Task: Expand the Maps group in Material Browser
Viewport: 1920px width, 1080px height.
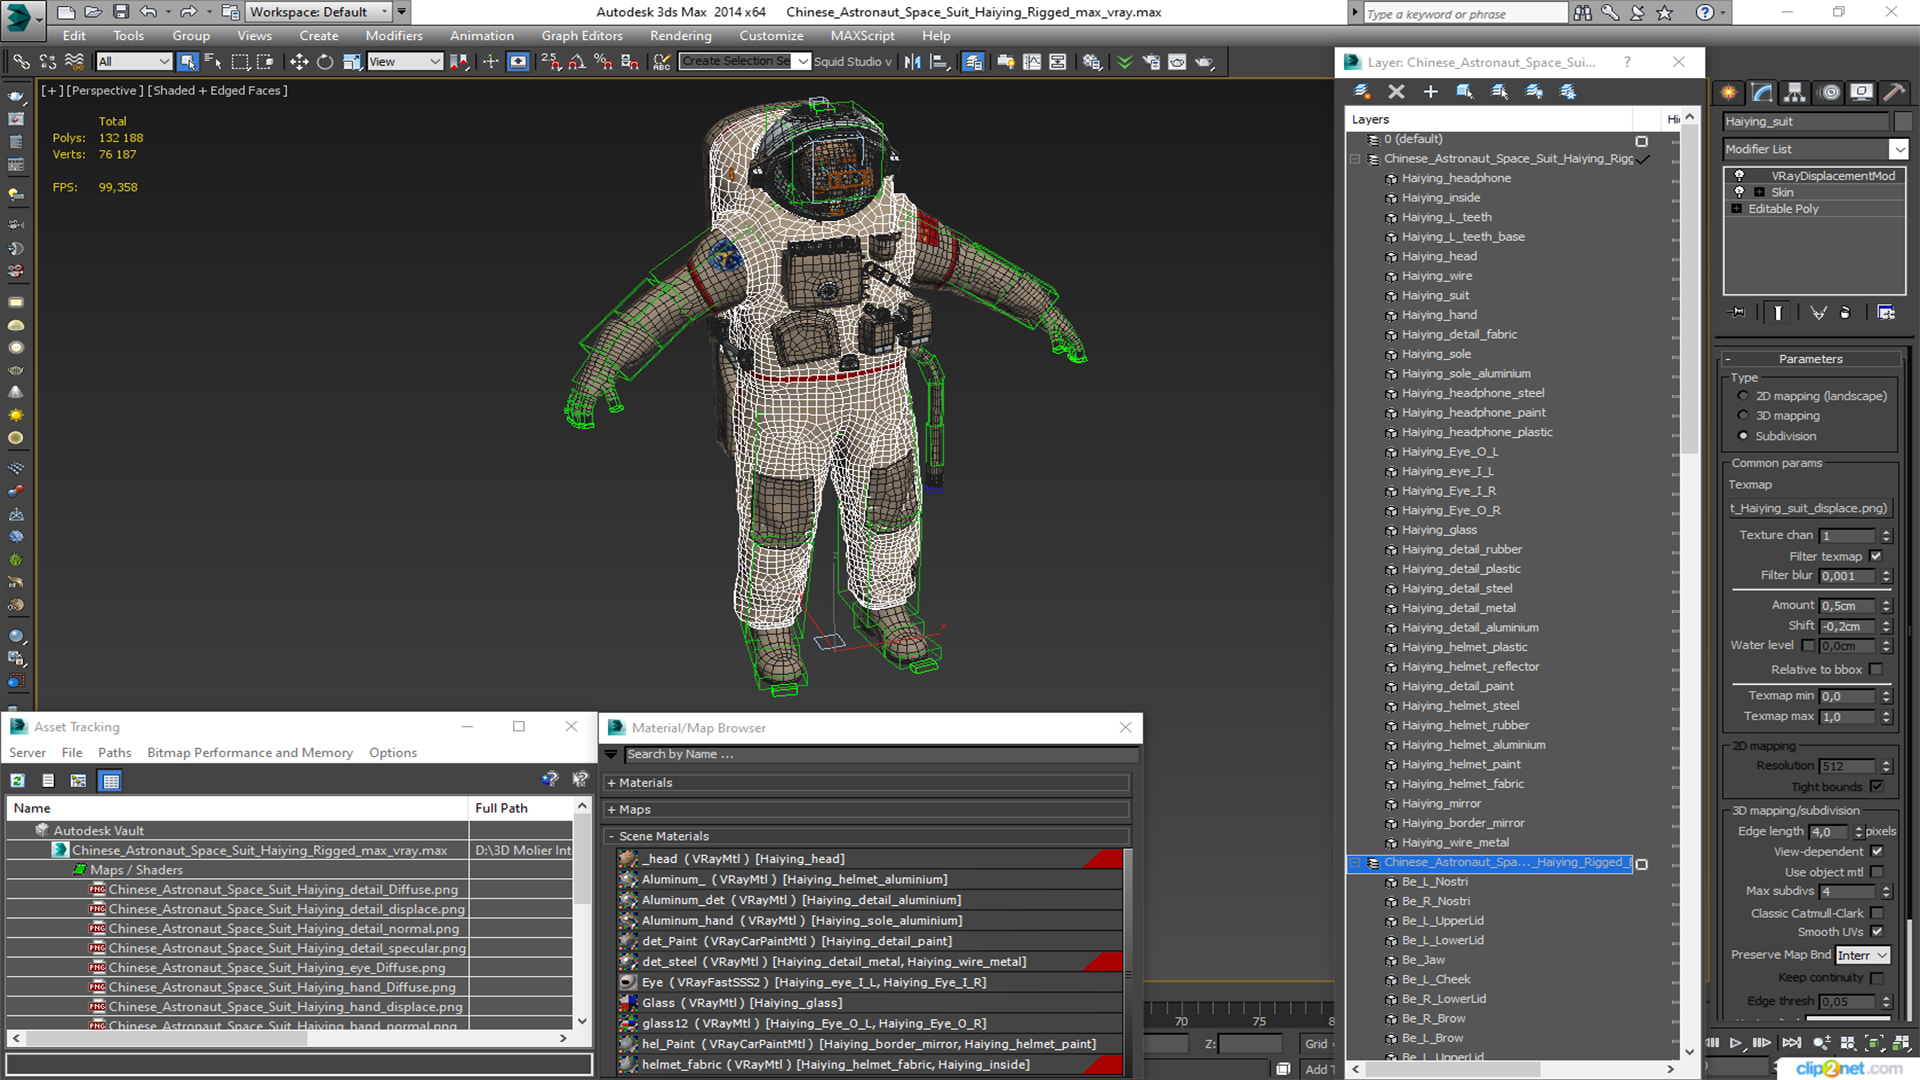Action: click(611, 810)
